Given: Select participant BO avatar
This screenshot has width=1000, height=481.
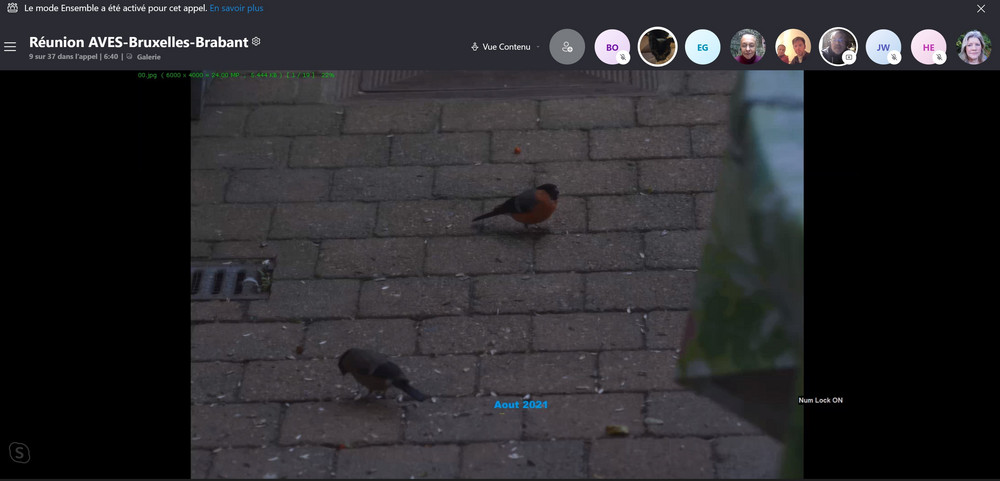Looking at the screenshot, I should point(612,47).
